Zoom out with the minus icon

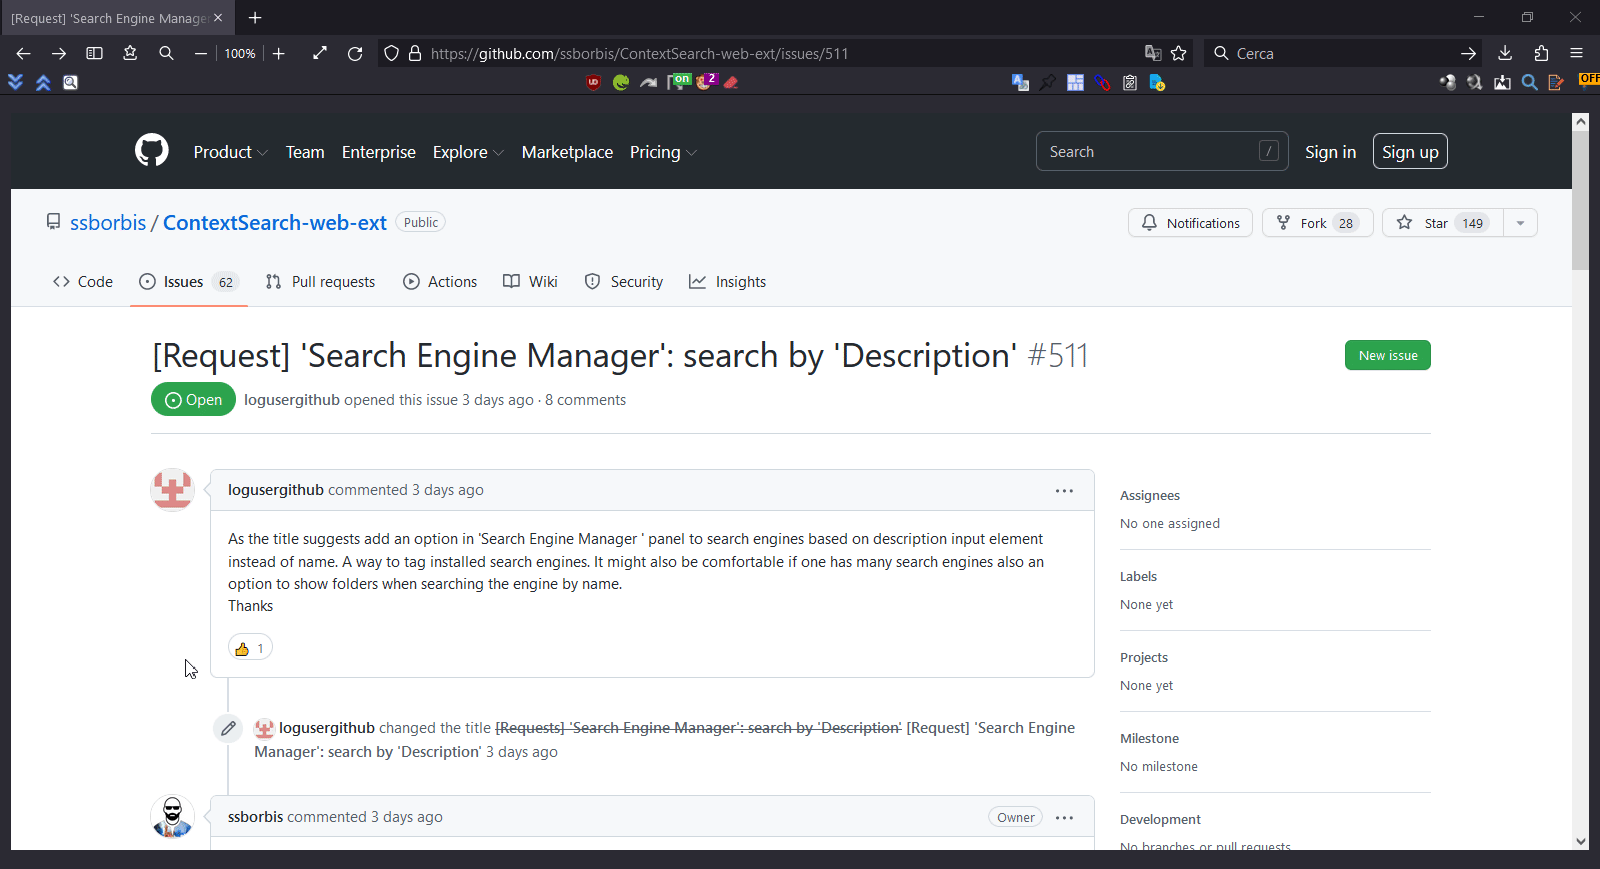[201, 53]
